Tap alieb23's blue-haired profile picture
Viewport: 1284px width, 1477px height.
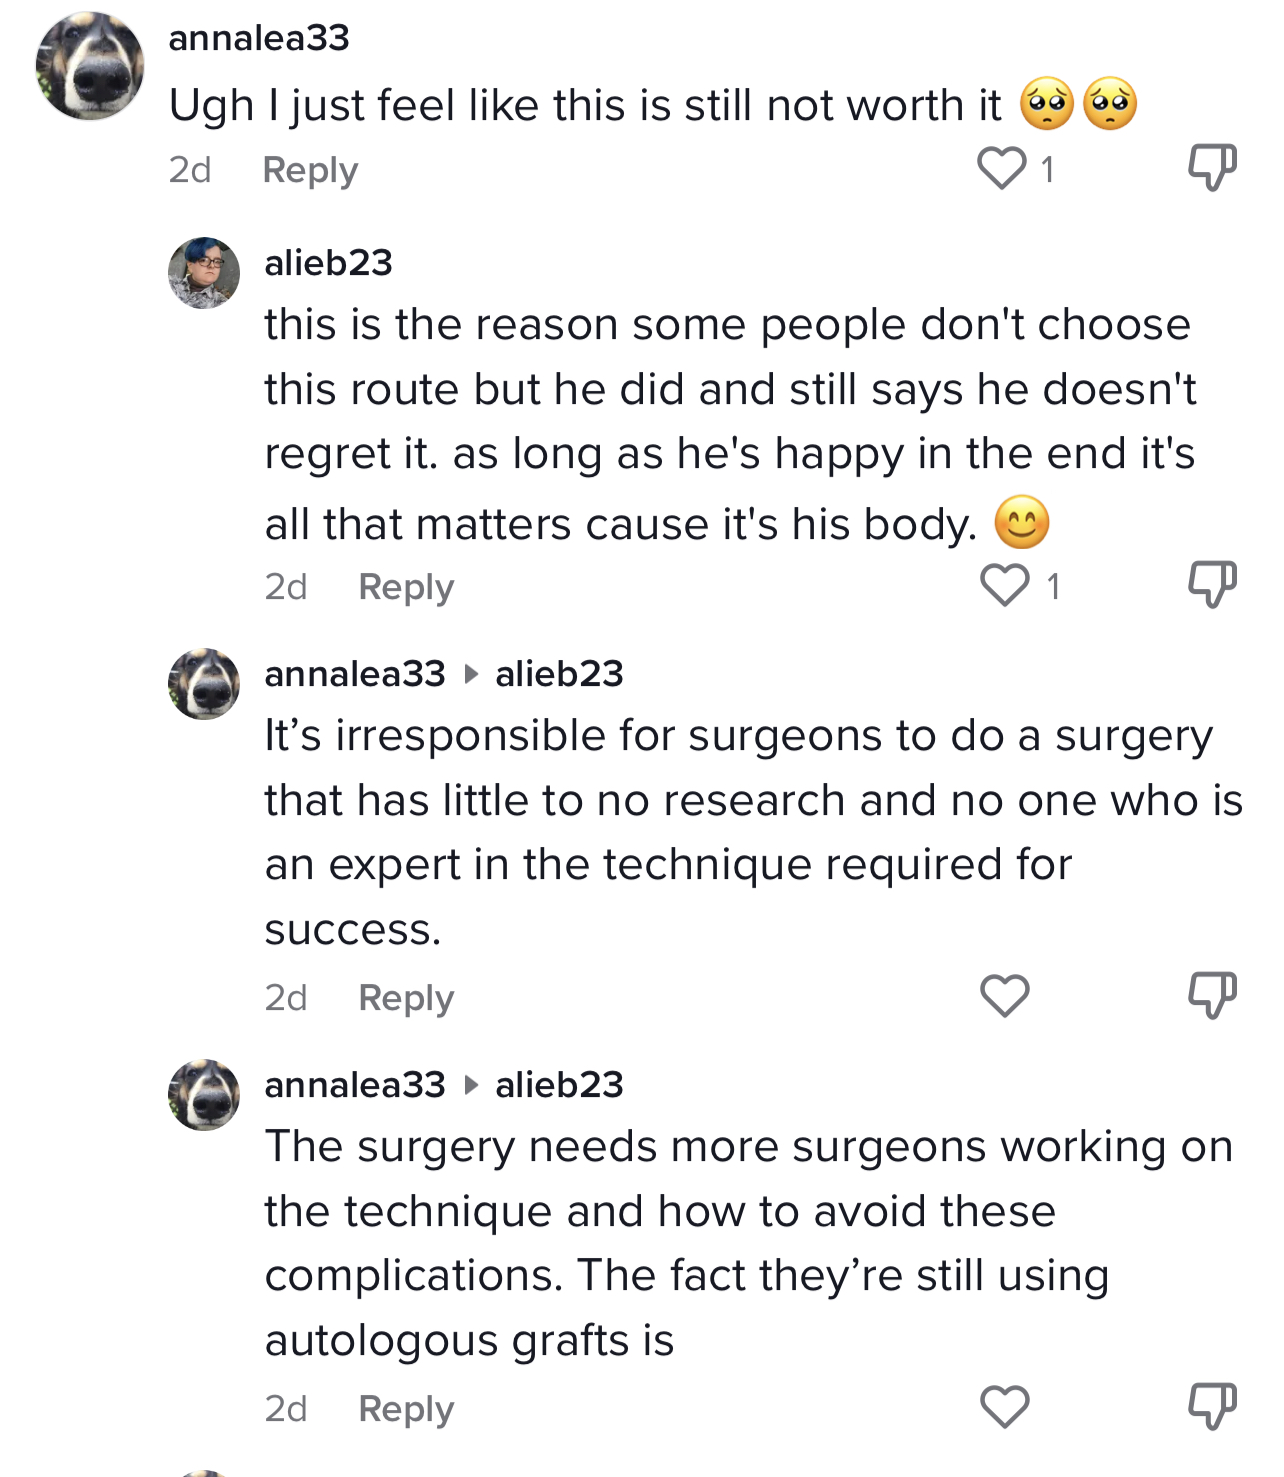pos(204,273)
